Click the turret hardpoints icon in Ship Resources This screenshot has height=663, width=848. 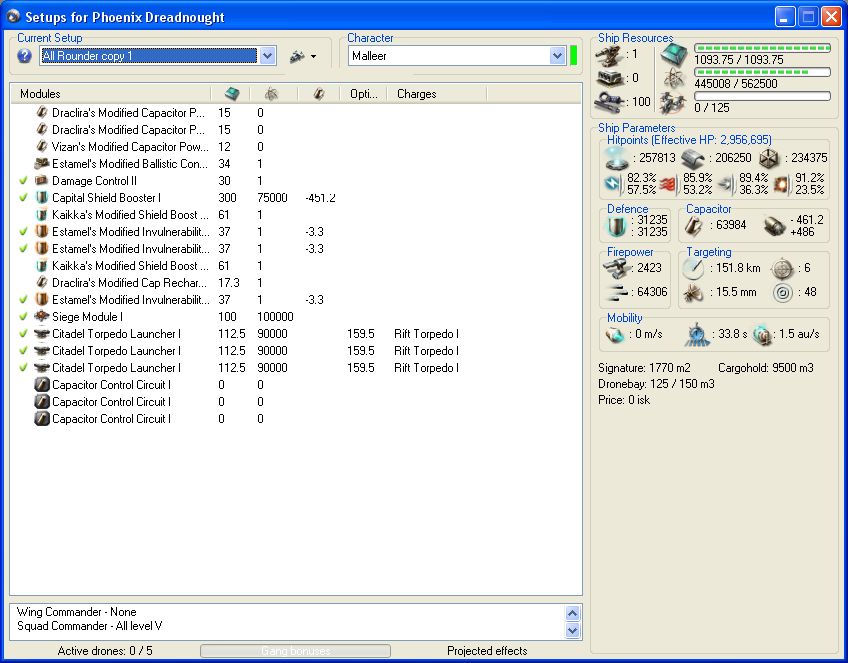click(x=609, y=55)
